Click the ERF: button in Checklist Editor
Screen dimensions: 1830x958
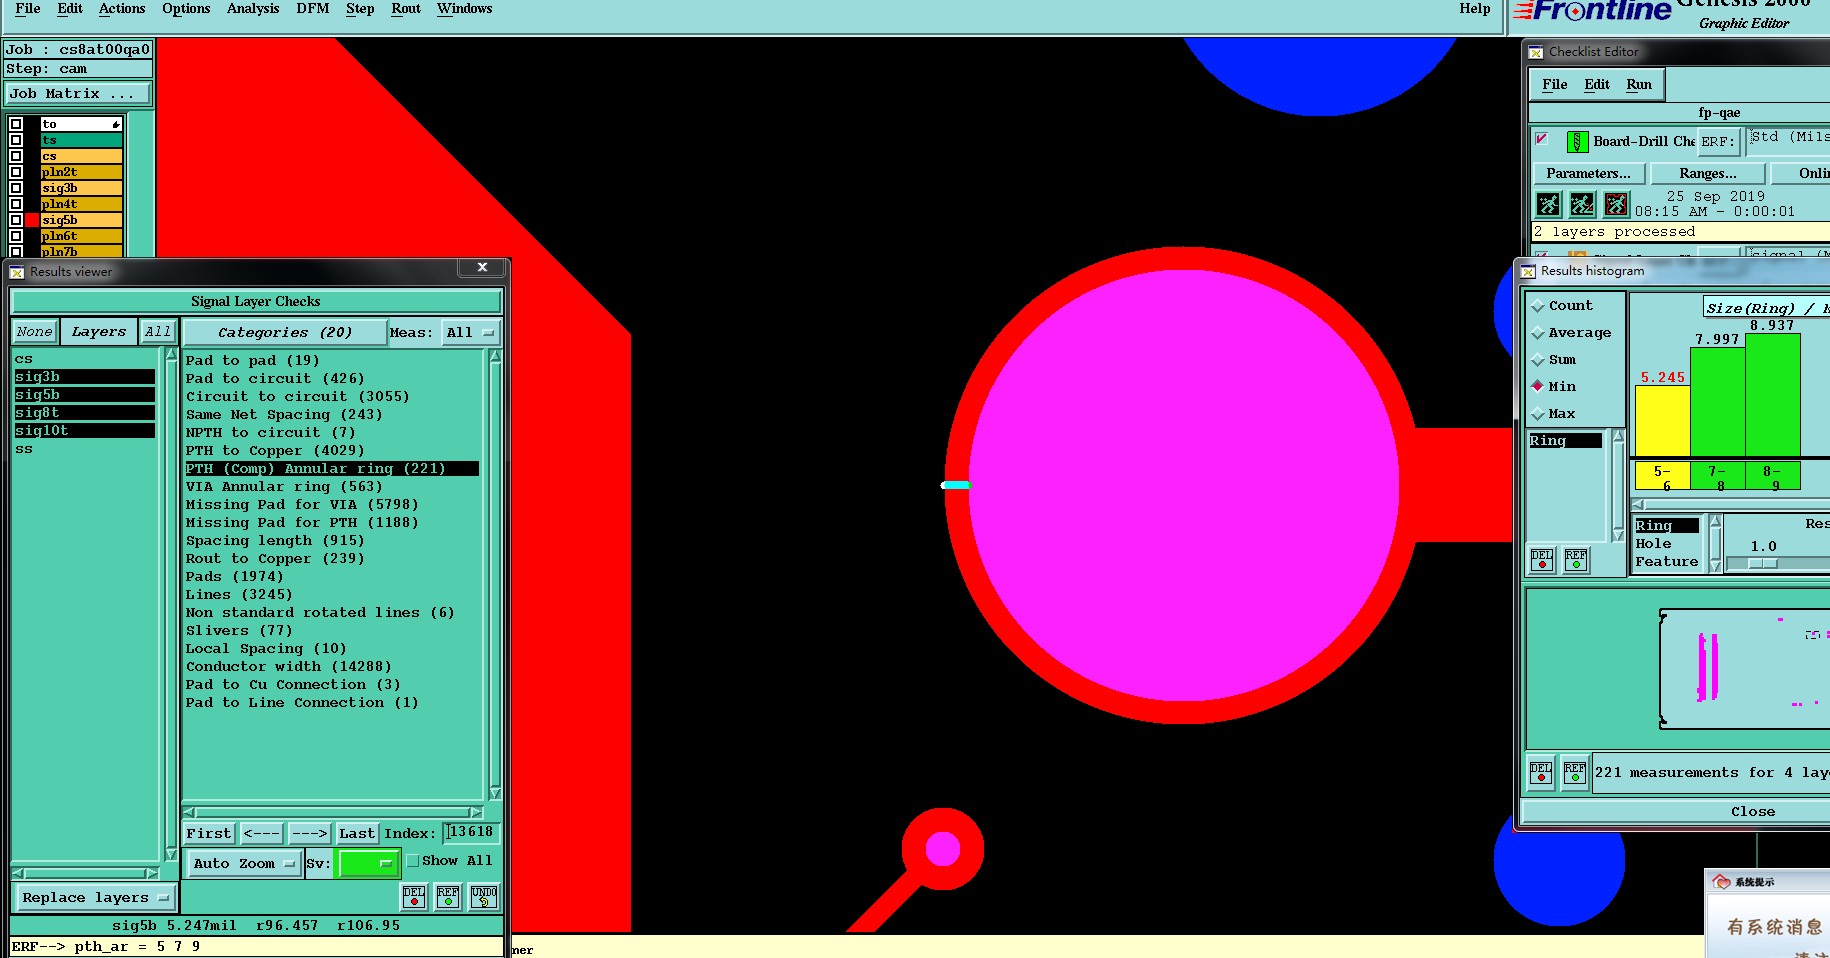tap(1718, 142)
